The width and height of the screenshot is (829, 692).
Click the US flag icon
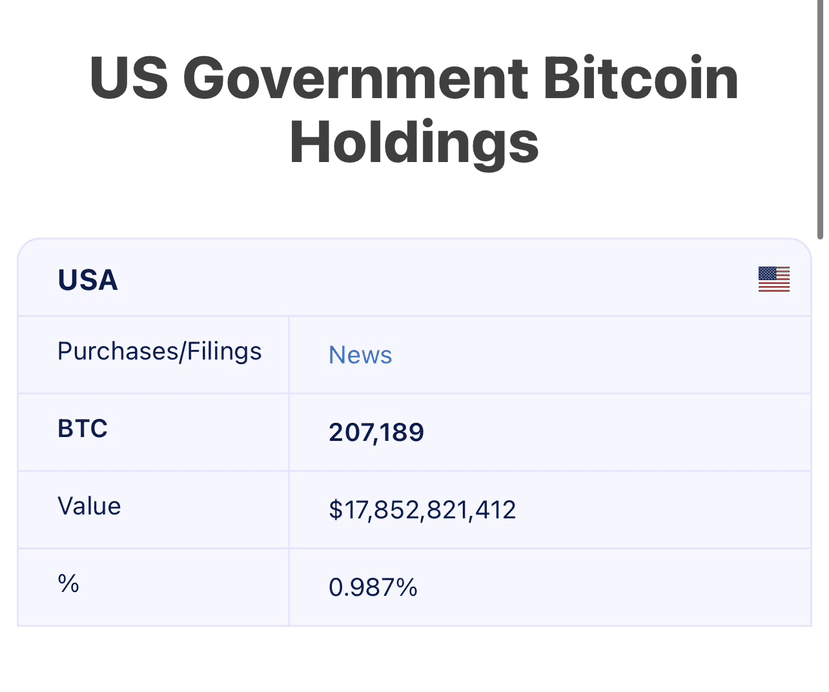point(773,279)
